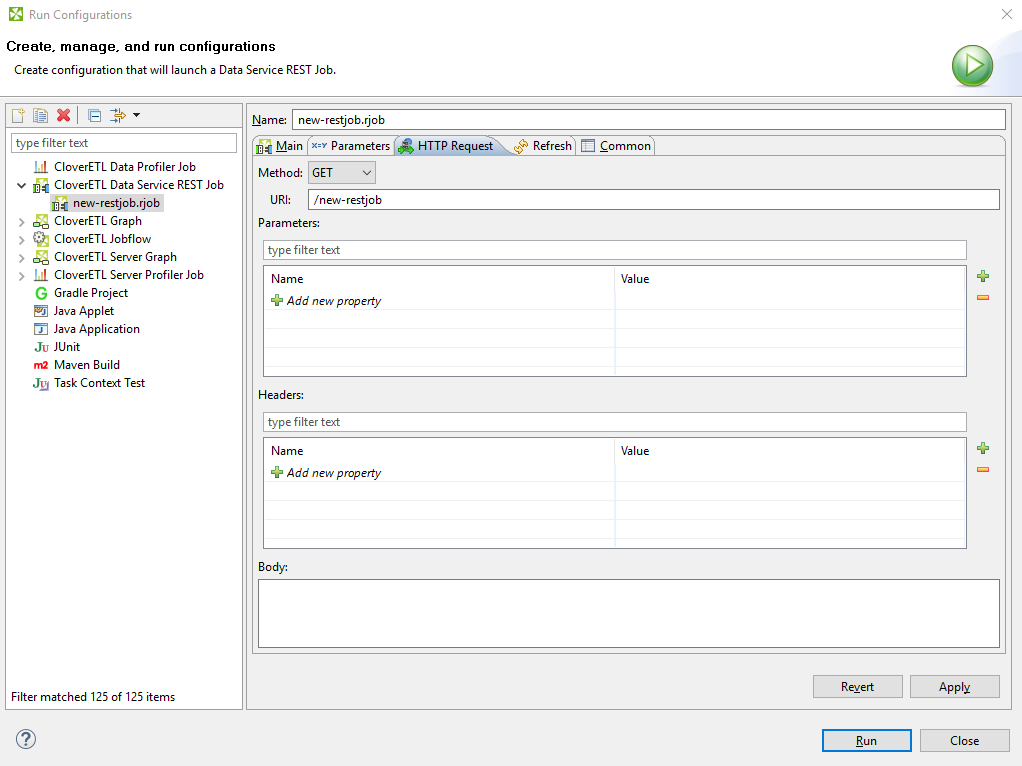The width and height of the screenshot is (1022, 766).
Task: Click the URI input field
Action: (654, 199)
